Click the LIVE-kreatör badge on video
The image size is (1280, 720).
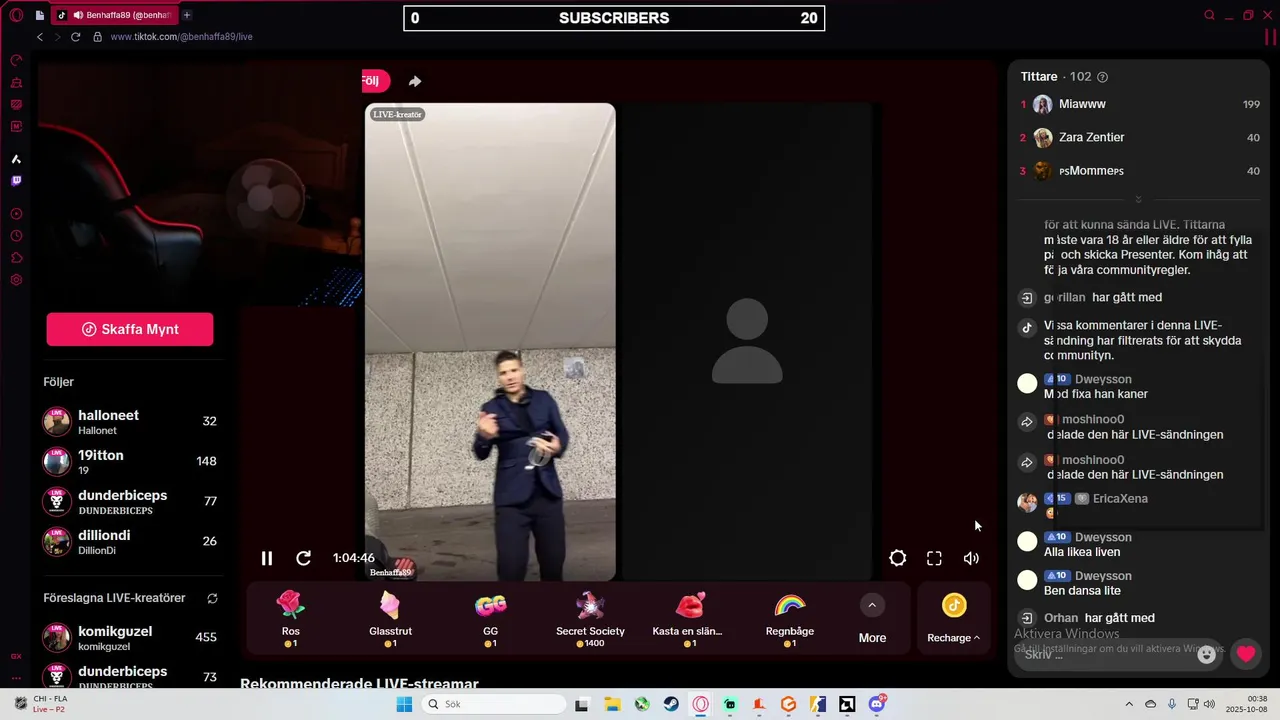[397, 114]
